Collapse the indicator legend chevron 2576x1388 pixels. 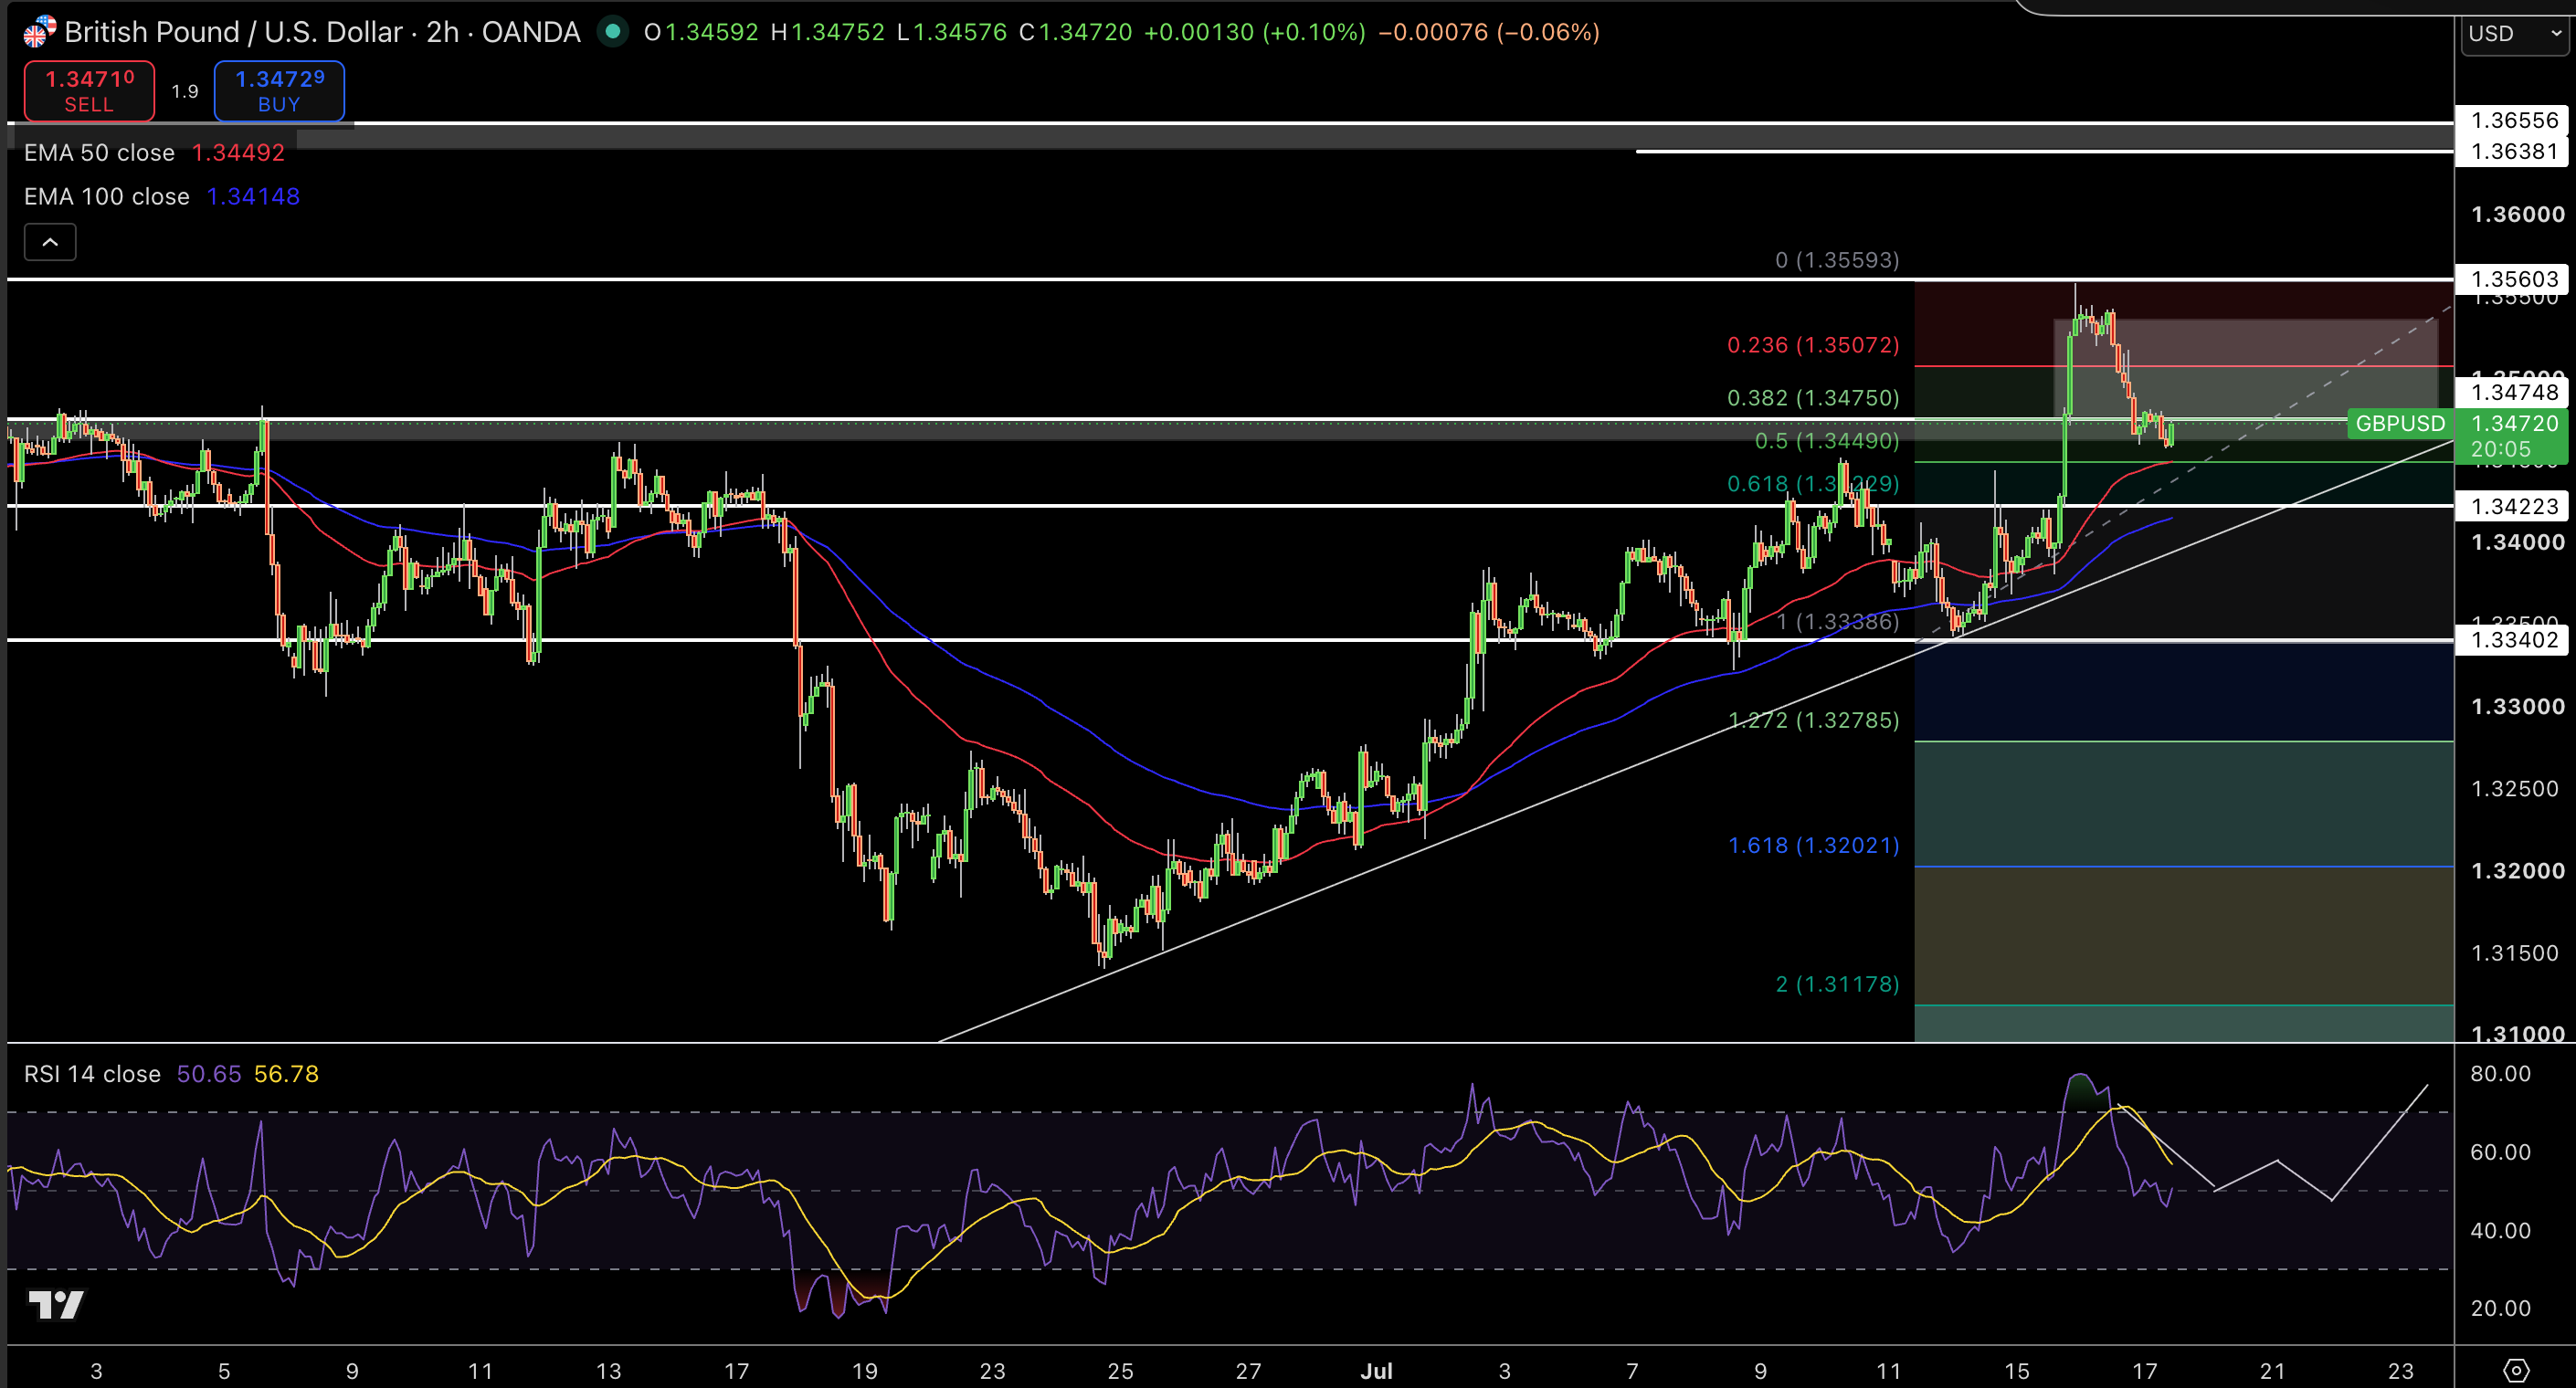(50, 242)
